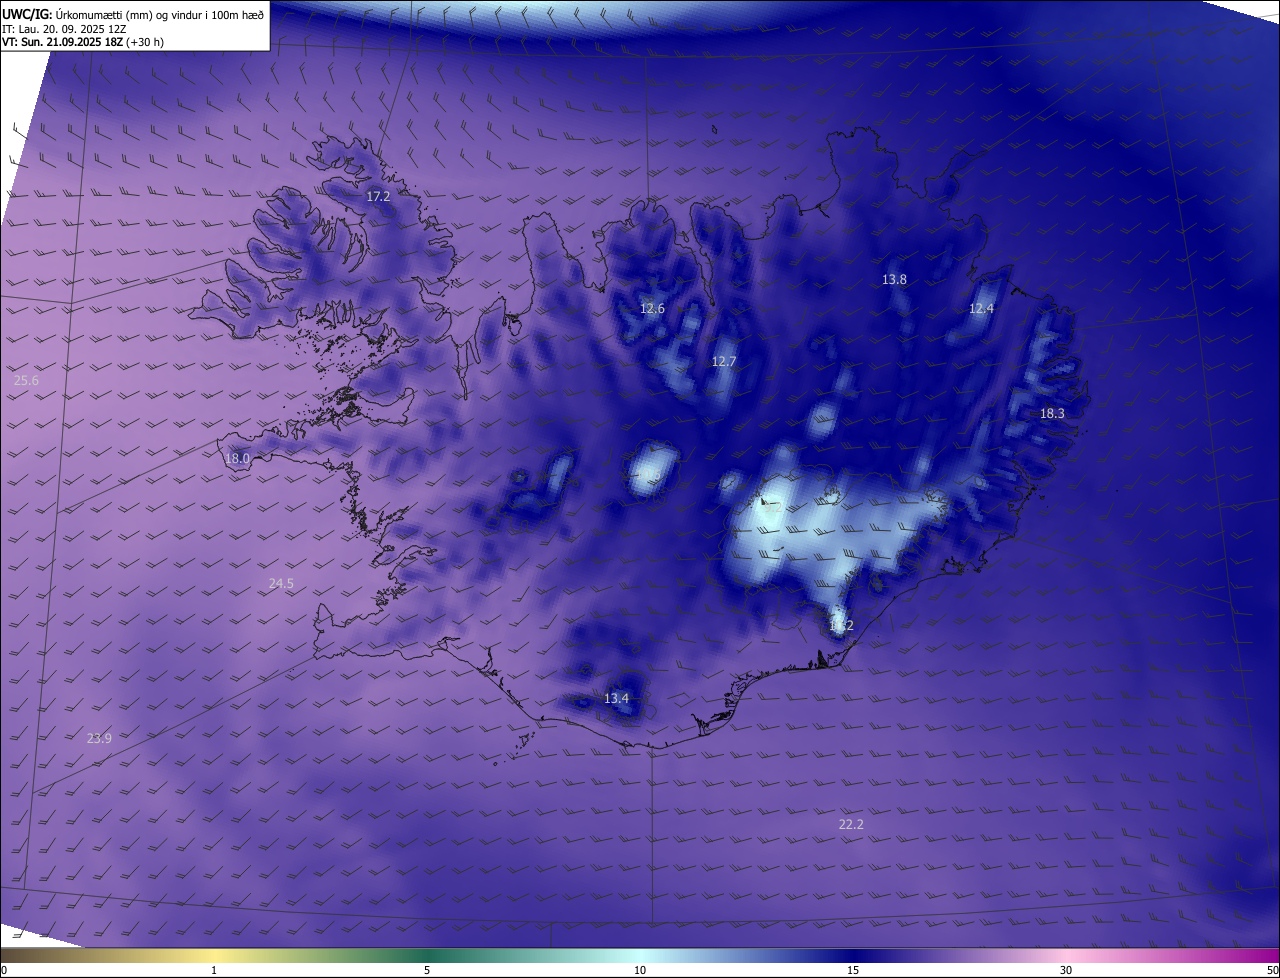Screen dimensions: 1280x978
Task: Click the 13.4 value near the south coast
Action: 616,698
